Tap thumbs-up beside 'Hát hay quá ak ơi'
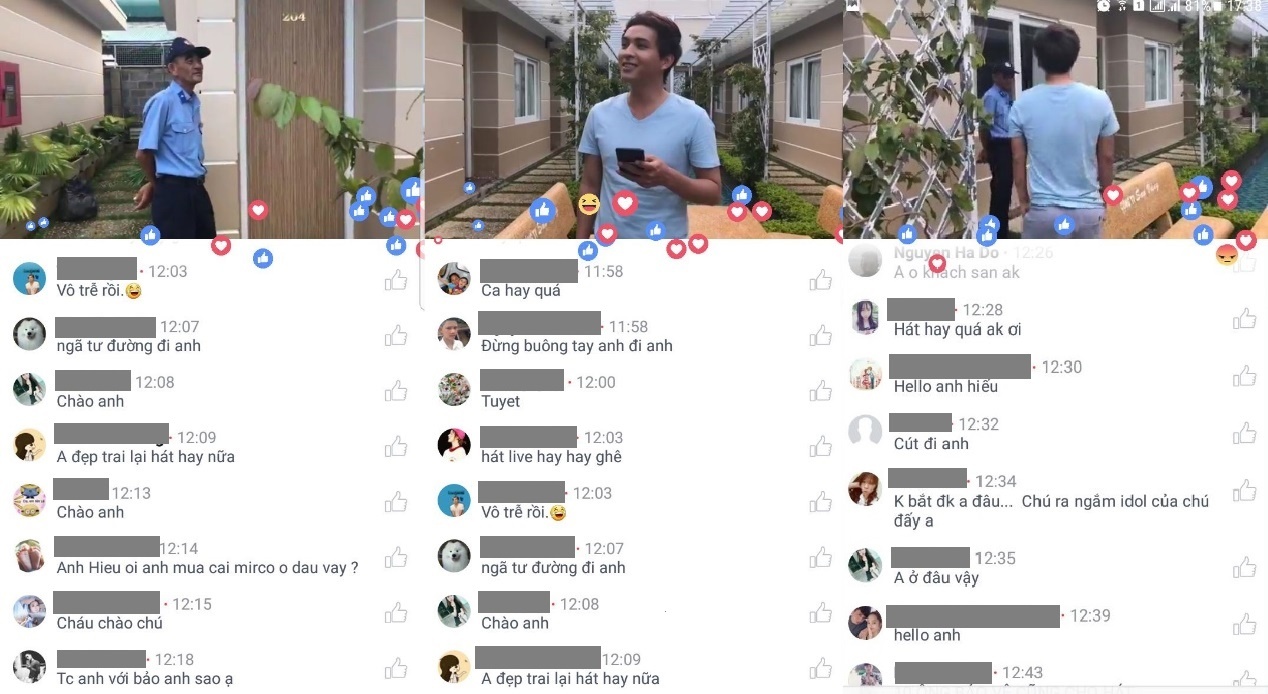The width and height of the screenshot is (1268, 694). [x=1245, y=319]
